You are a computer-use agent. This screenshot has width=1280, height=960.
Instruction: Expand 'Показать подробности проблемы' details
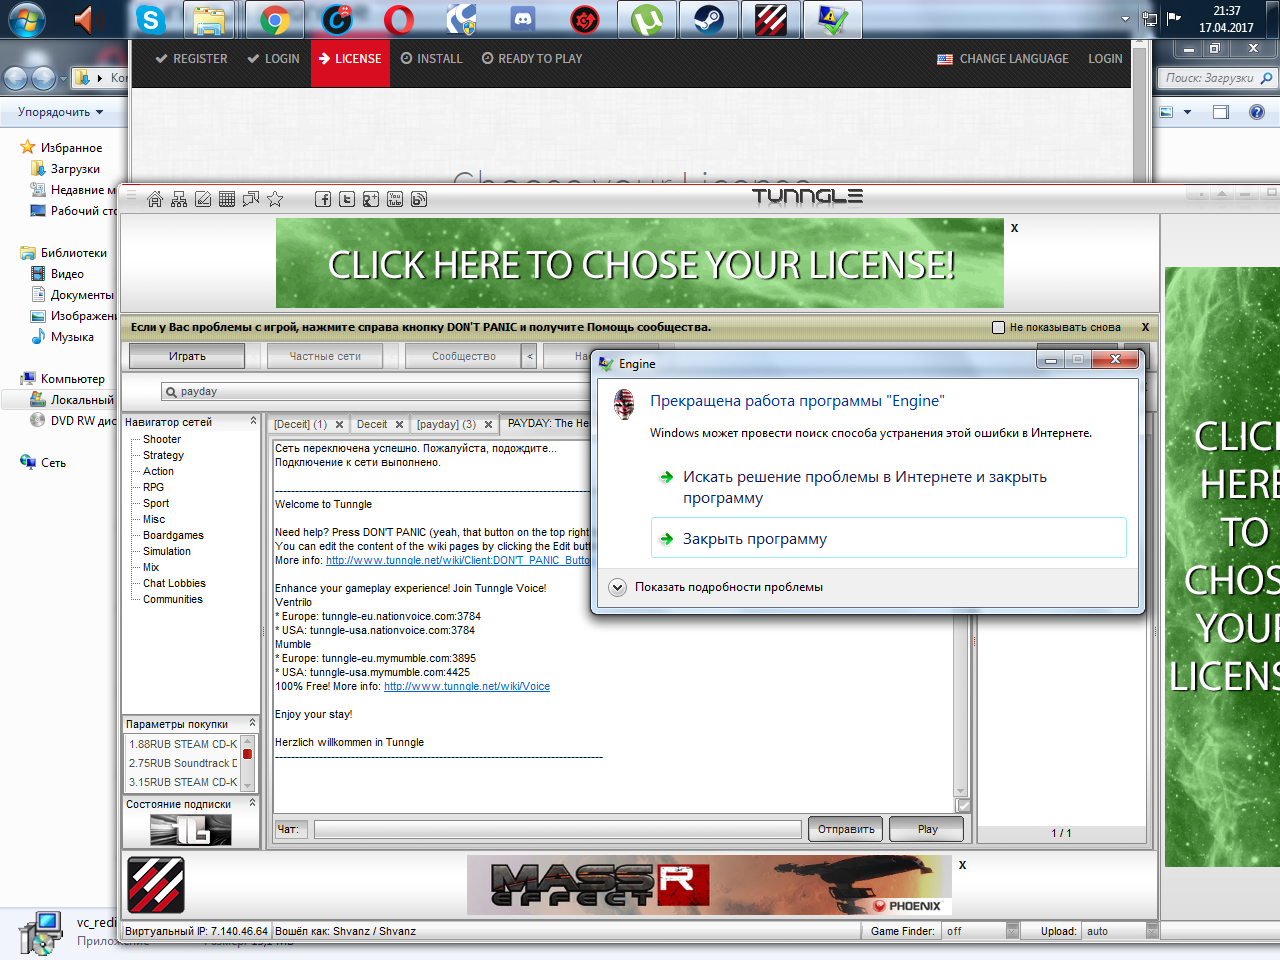click(x=618, y=587)
